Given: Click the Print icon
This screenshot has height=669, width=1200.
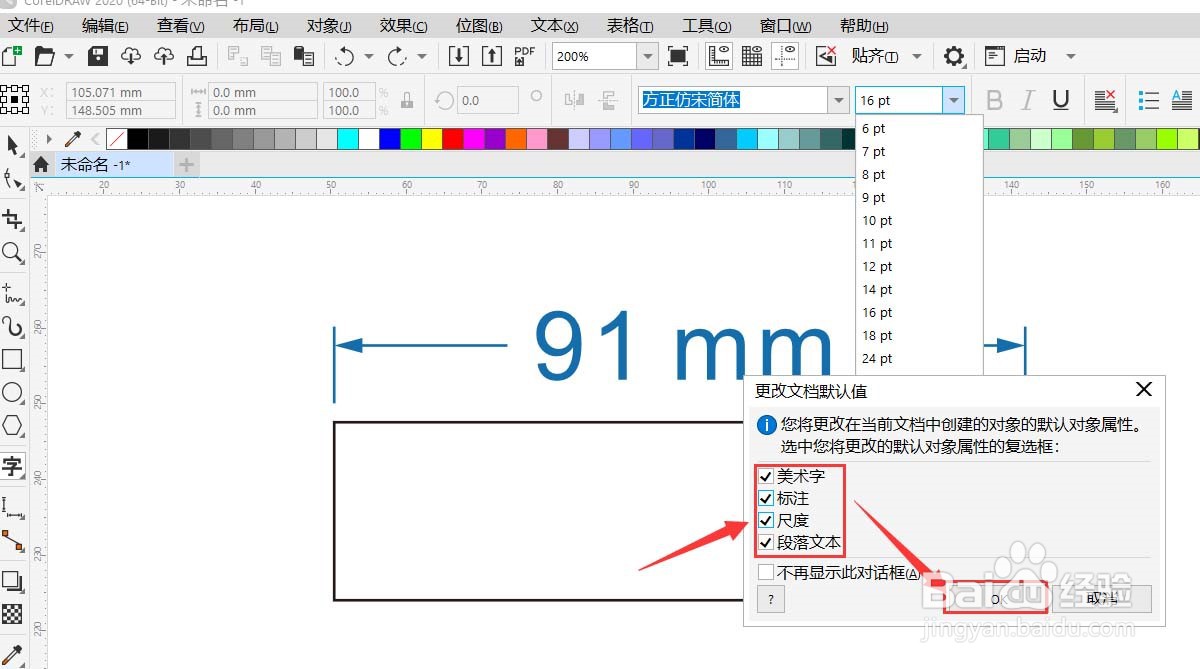Looking at the screenshot, I should pyautogui.click(x=197, y=56).
